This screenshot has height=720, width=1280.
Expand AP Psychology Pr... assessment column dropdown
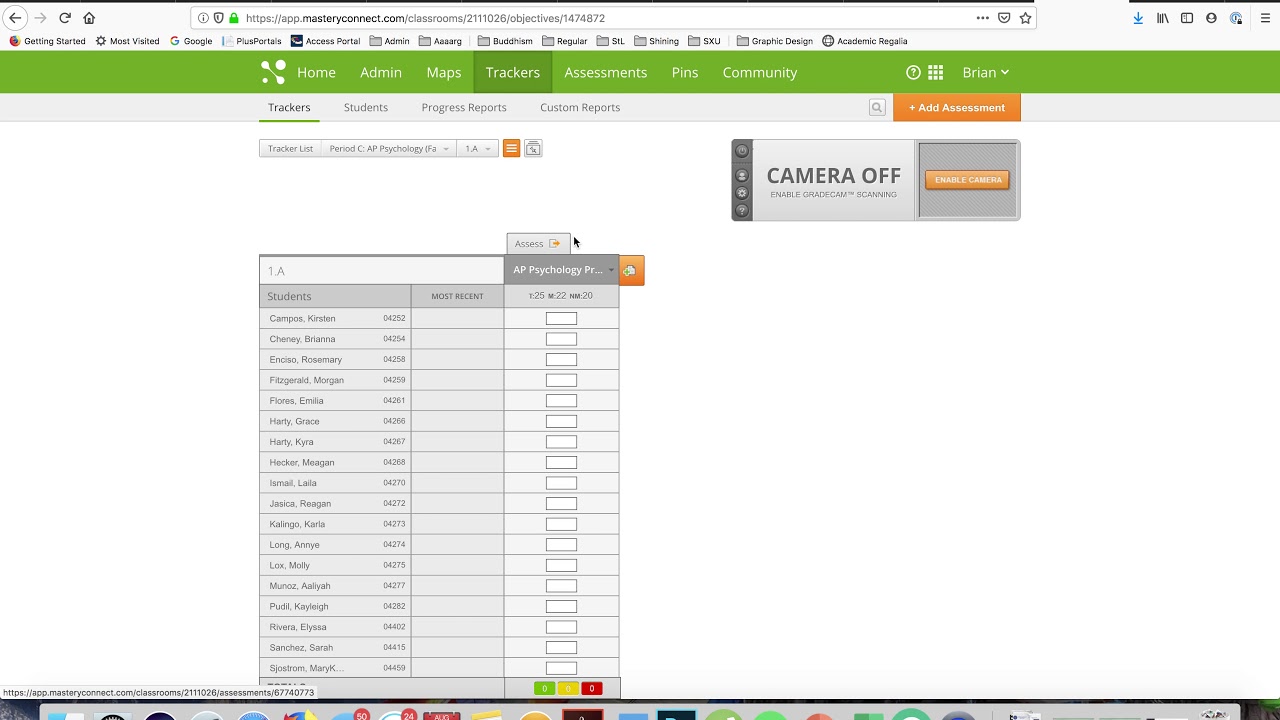(x=611, y=270)
